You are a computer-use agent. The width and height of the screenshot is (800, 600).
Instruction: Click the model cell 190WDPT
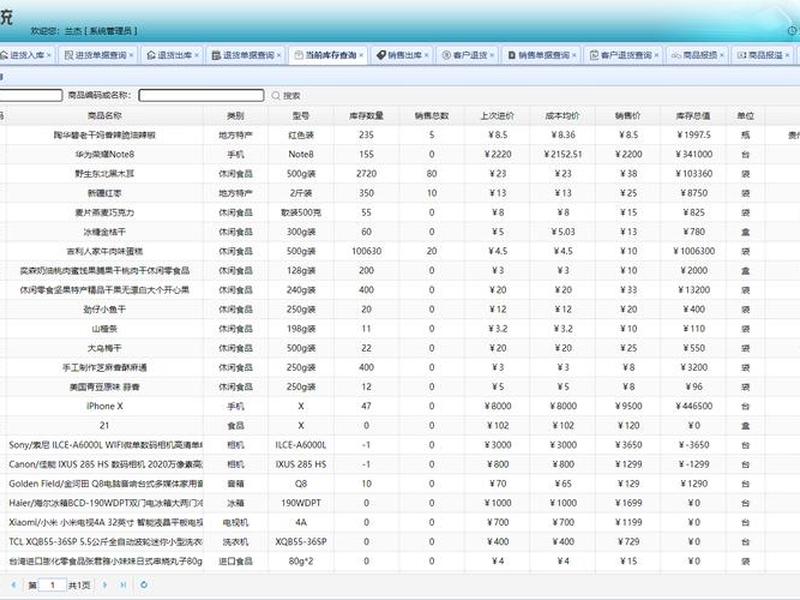(301, 503)
